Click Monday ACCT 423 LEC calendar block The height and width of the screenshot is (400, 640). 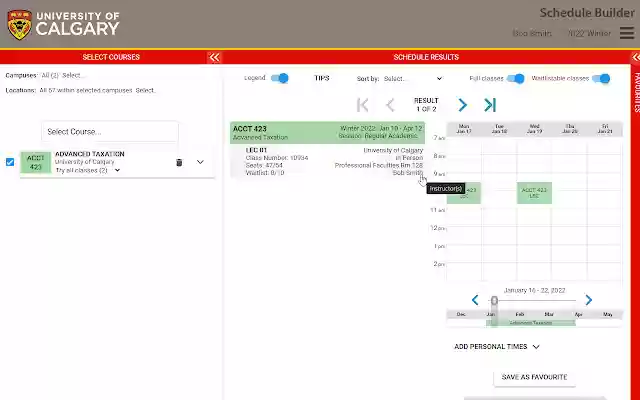tap(464, 193)
